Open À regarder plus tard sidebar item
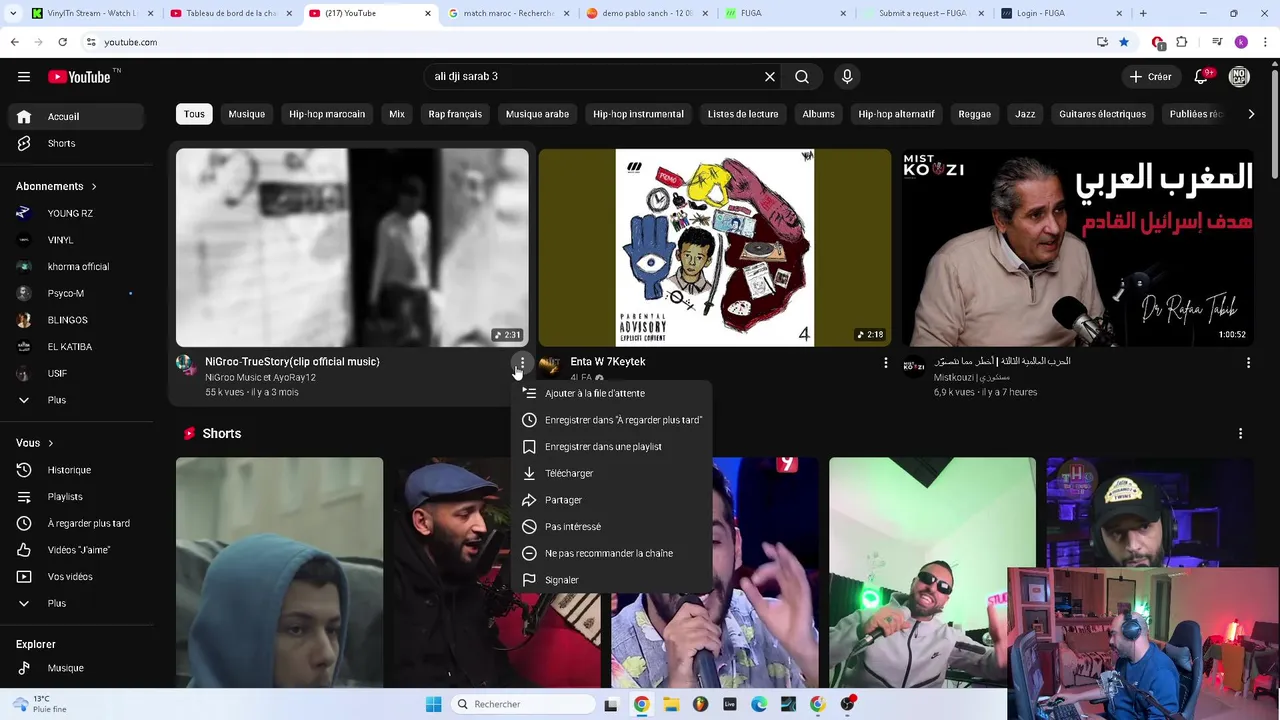This screenshot has width=1280, height=720. [77, 523]
